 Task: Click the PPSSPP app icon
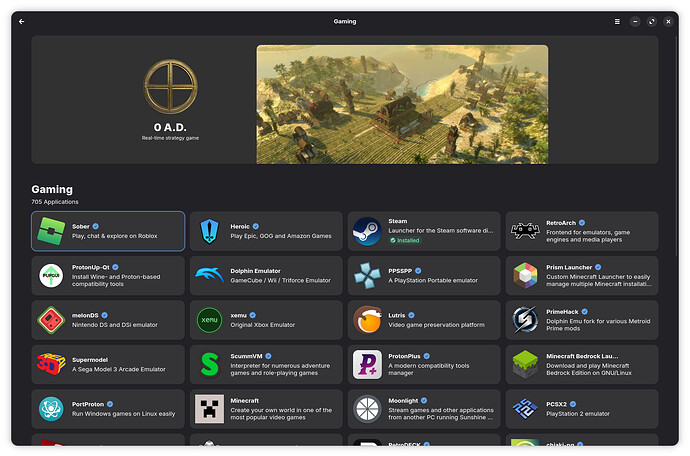coord(367,275)
